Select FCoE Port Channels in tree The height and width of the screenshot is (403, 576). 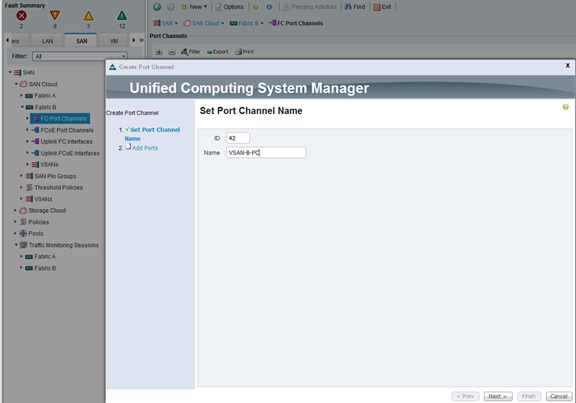67,130
